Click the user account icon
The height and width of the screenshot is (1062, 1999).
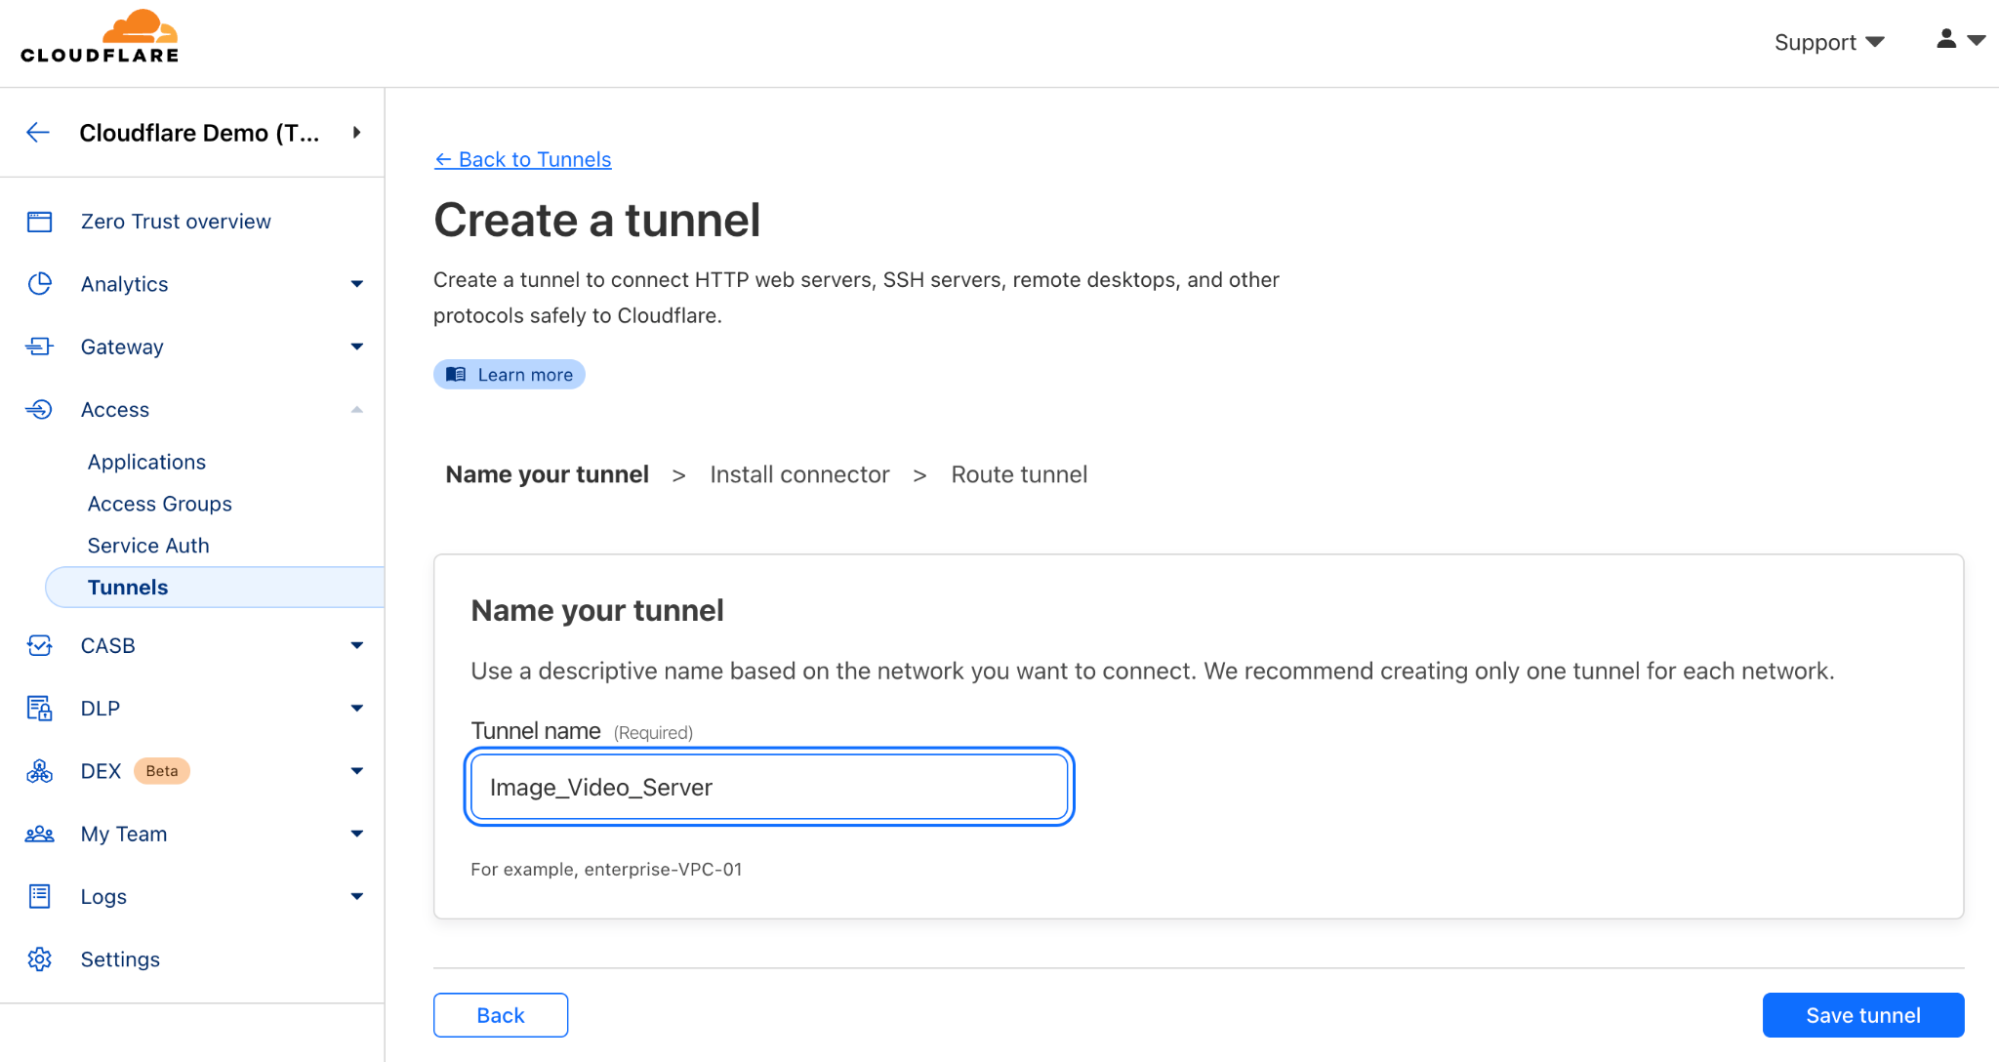pyautogui.click(x=1944, y=38)
